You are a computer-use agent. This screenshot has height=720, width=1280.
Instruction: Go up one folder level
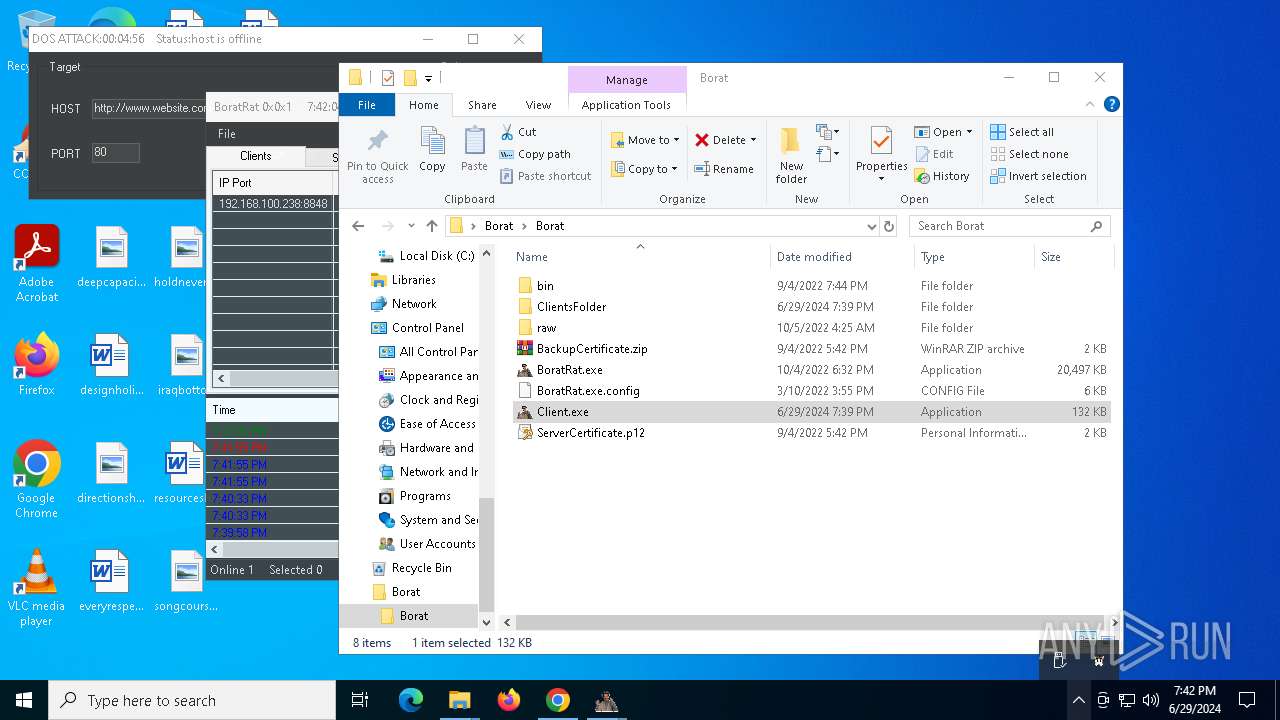point(432,226)
